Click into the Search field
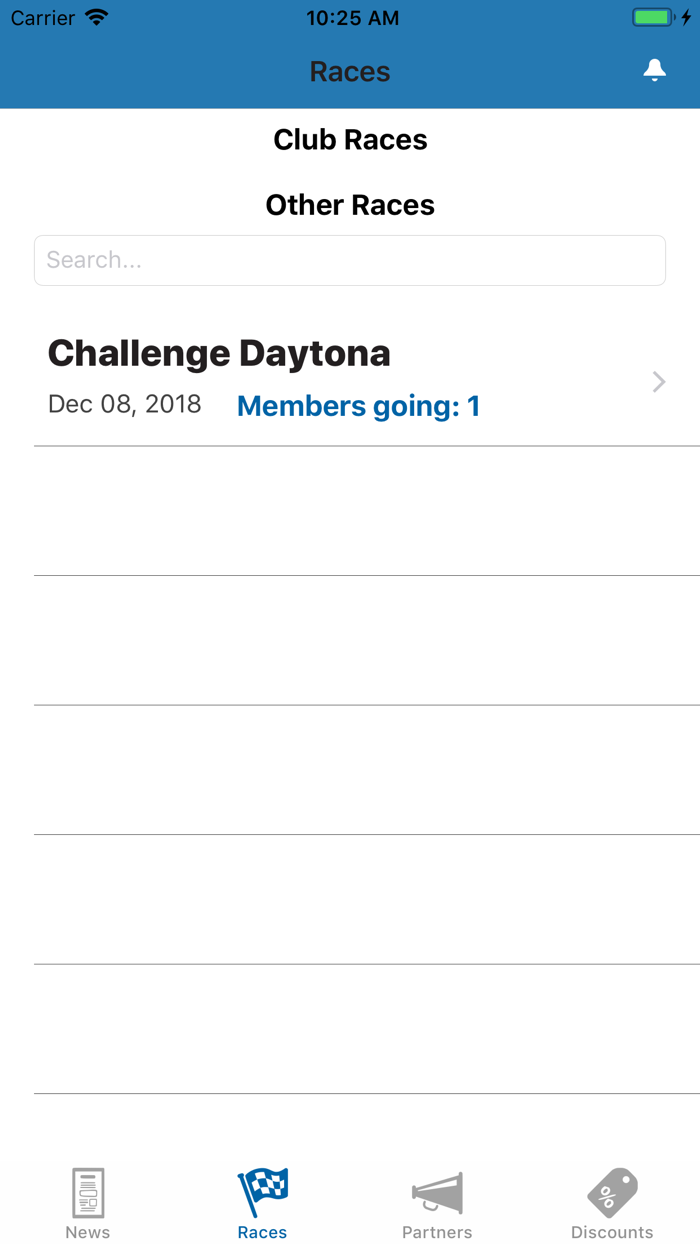Screen dimensions: 700x1244 tap(350, 260)
